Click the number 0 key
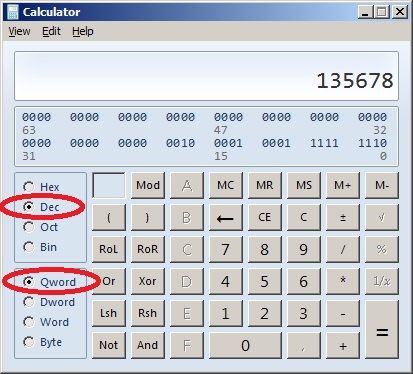Viewport: 413px width, 374px height. tap(245, 345)
